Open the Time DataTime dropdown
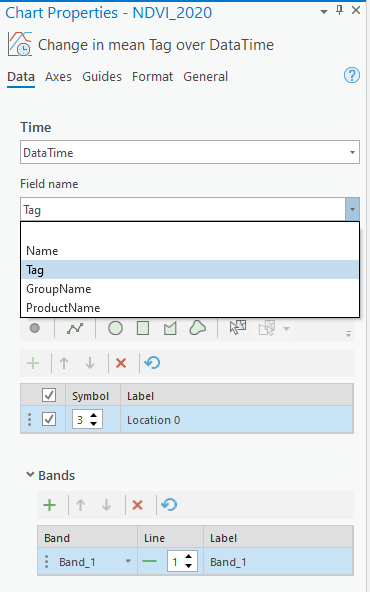The height and width of the screenshot is (592, 370). click(x=190, y=153)
